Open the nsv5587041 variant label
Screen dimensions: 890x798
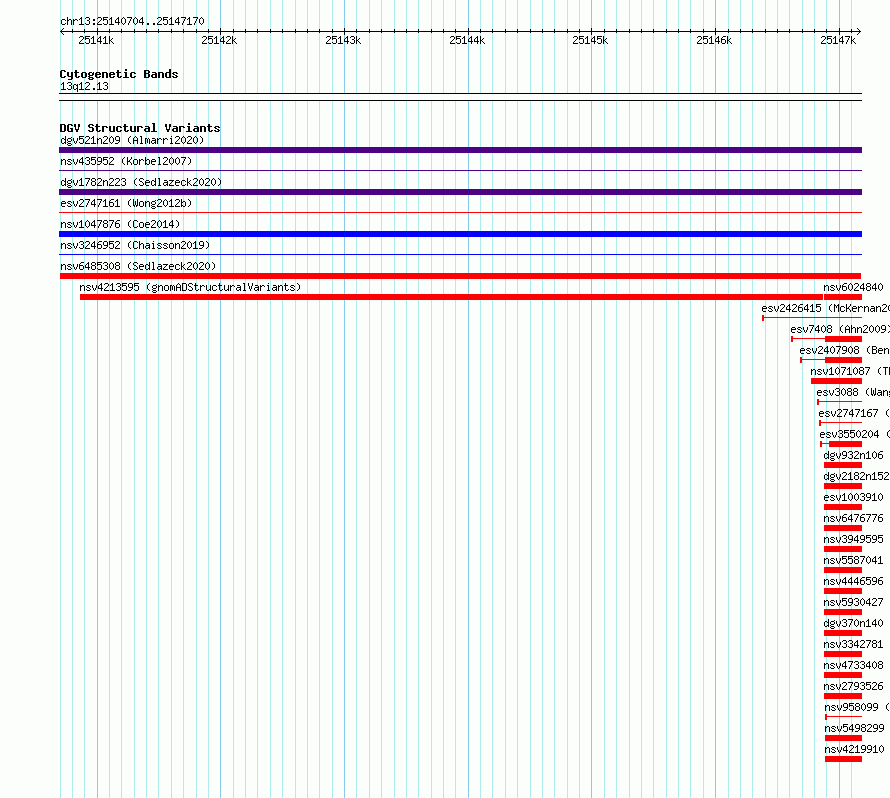coord(853,560)
